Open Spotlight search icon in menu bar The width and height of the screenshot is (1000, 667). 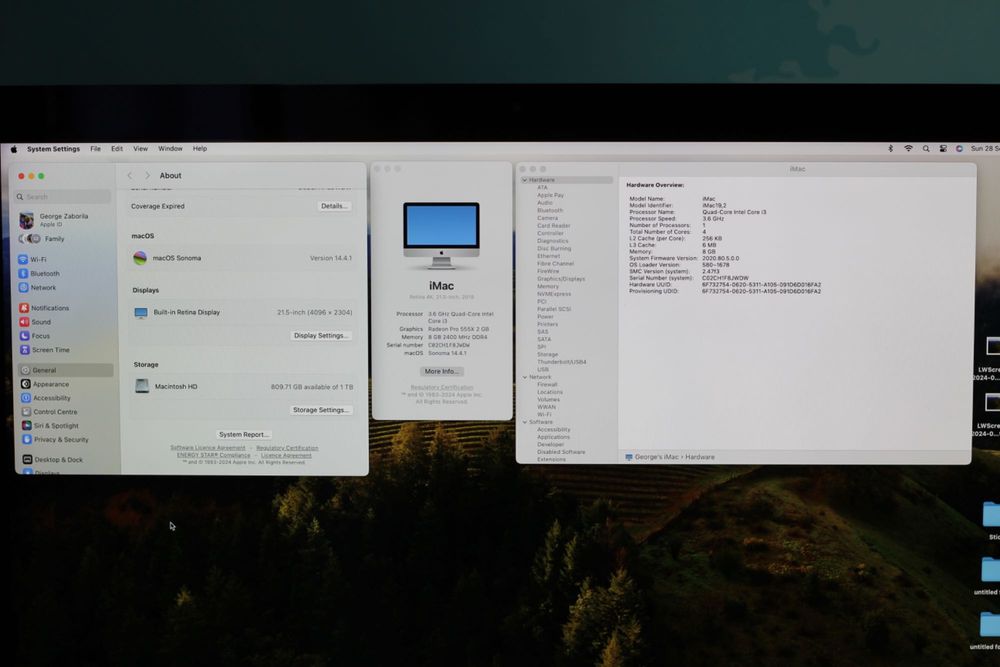click(x=926, y=149)
